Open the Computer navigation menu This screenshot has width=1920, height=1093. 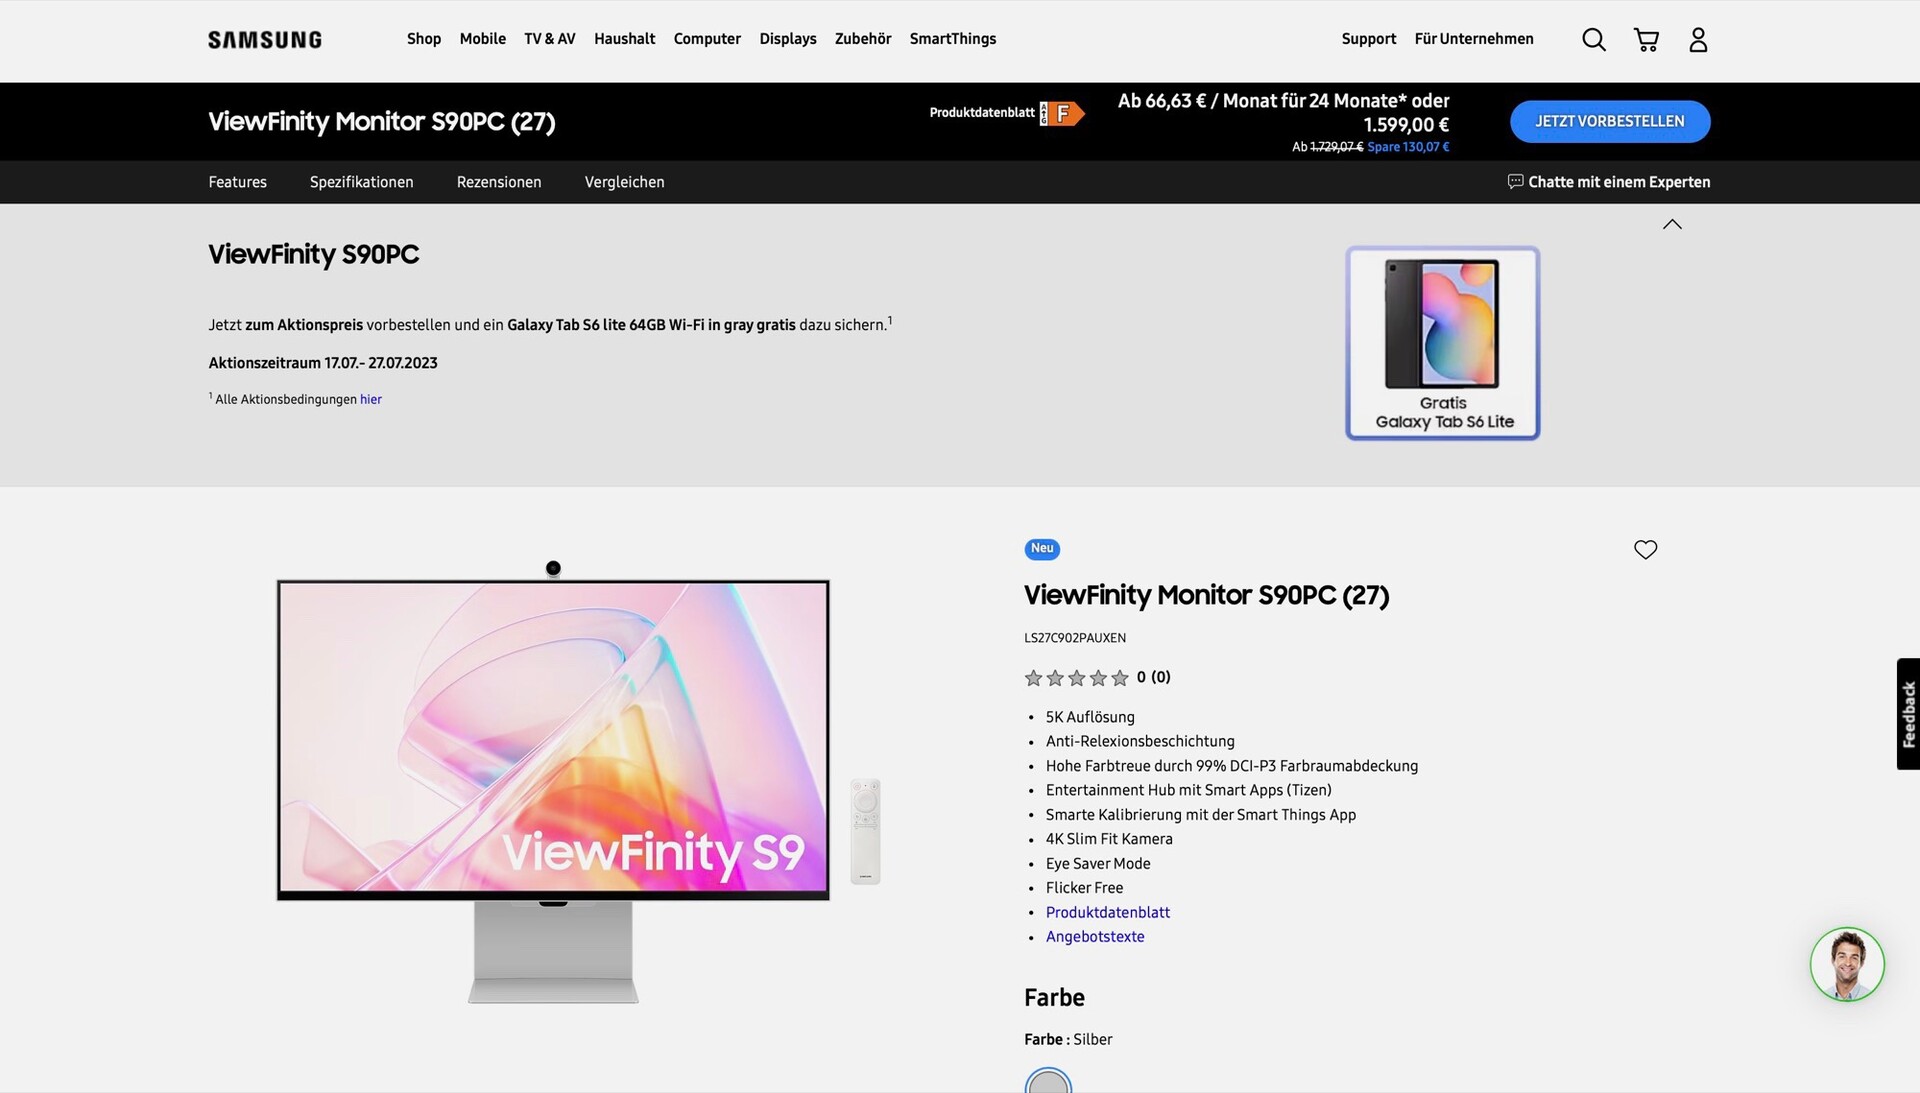[x=707, y=39]
